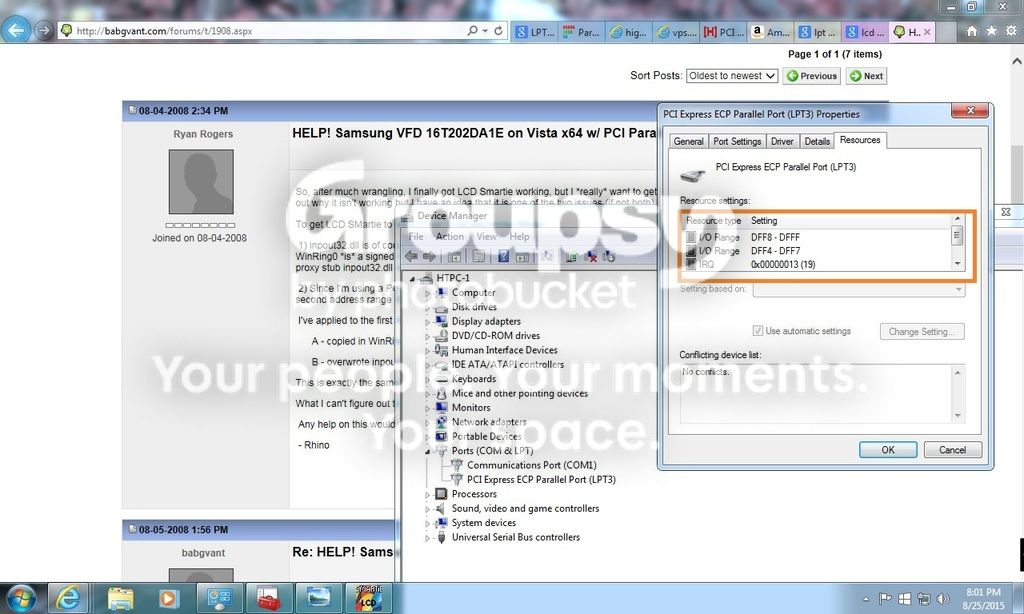Open the Device Manager View menu

tap(487, 236)
